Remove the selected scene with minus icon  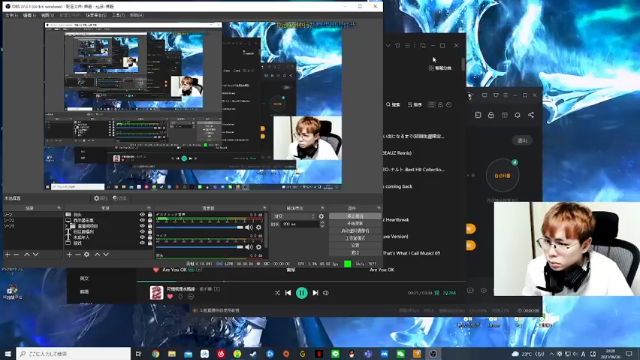16,254
